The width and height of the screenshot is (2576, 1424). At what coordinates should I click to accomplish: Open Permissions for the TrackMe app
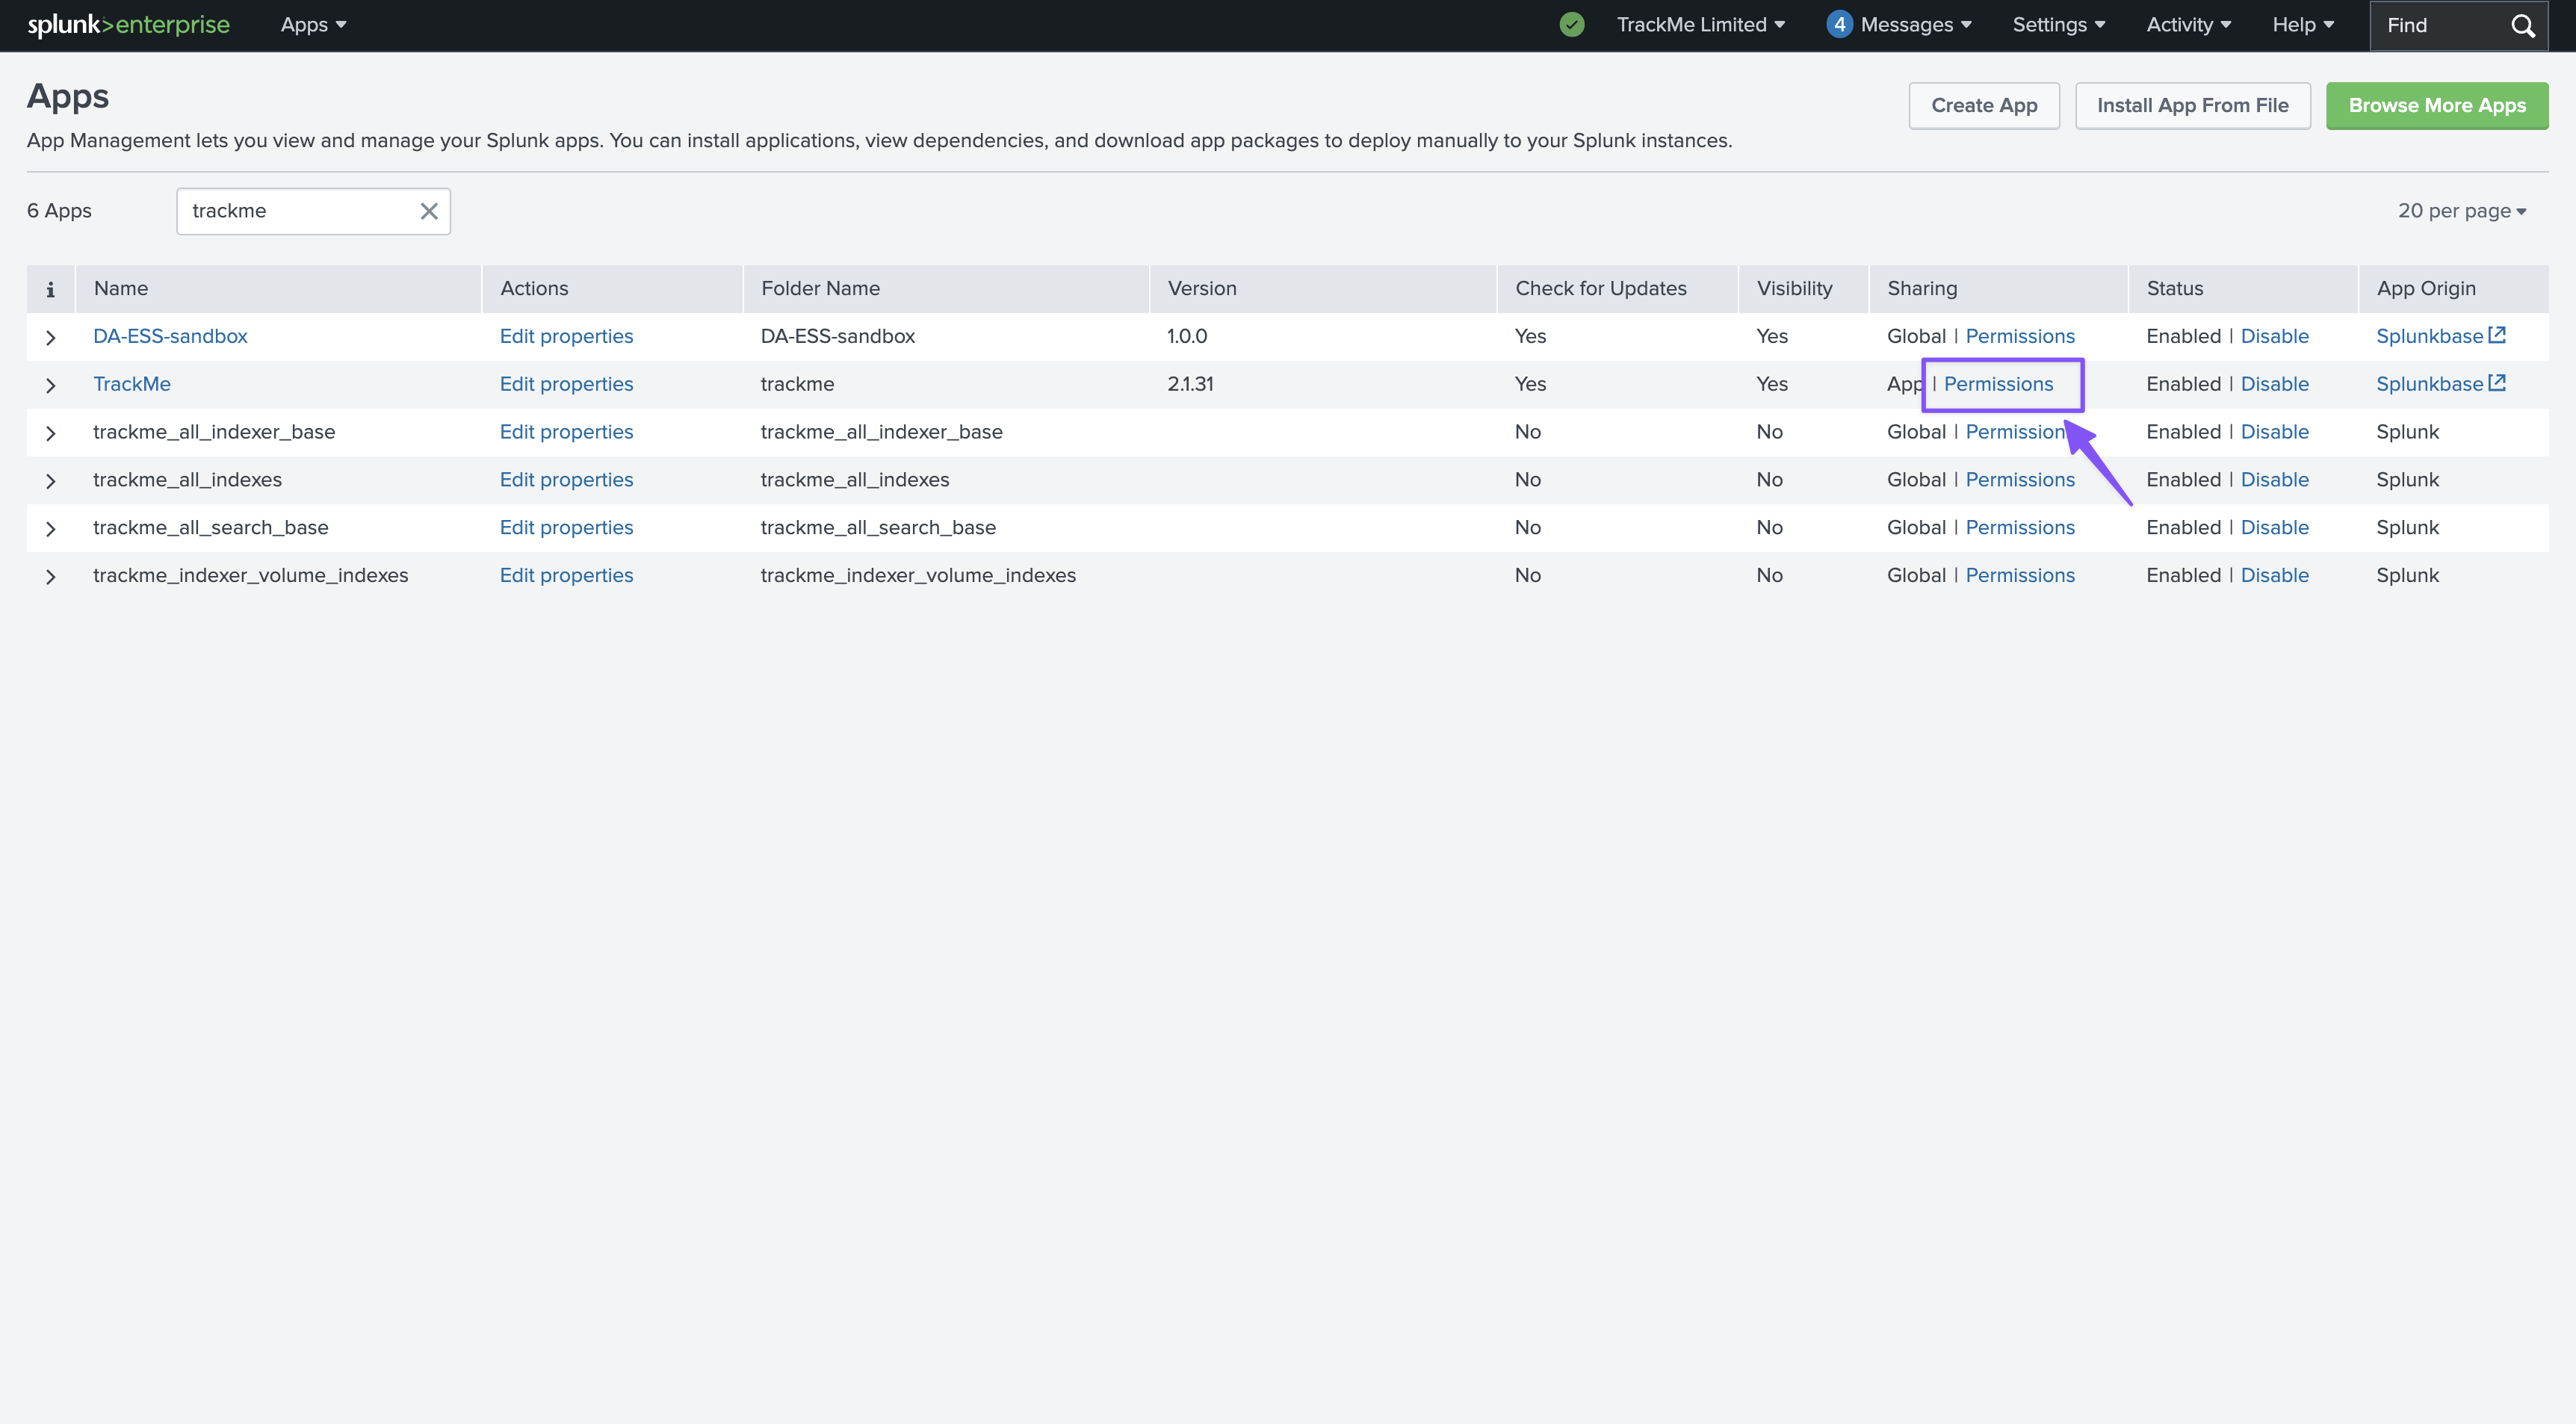[x=1998, y=384]
